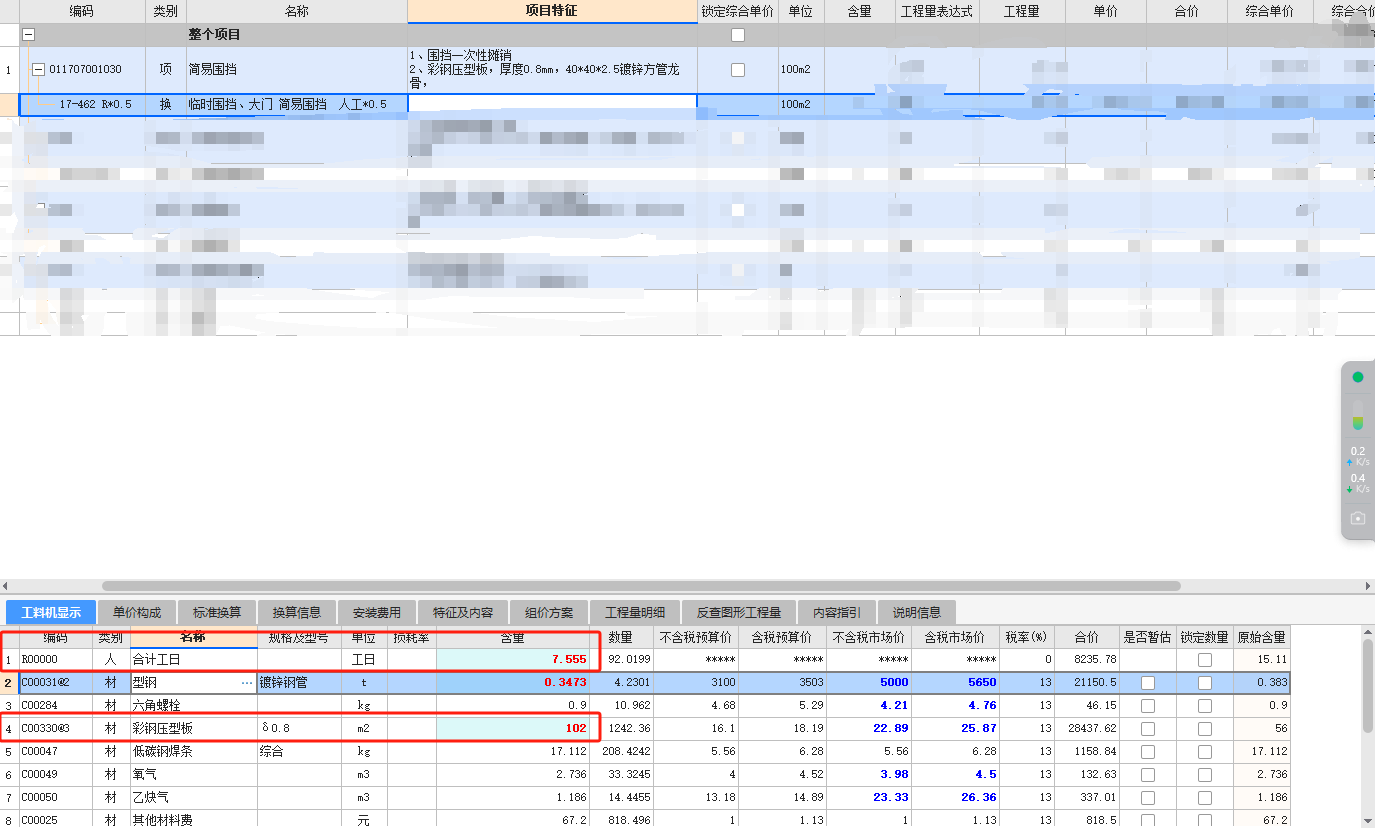Click 合价 value 28437.62
Viewport: 1375px width, 828px height.
[1087, 729]
